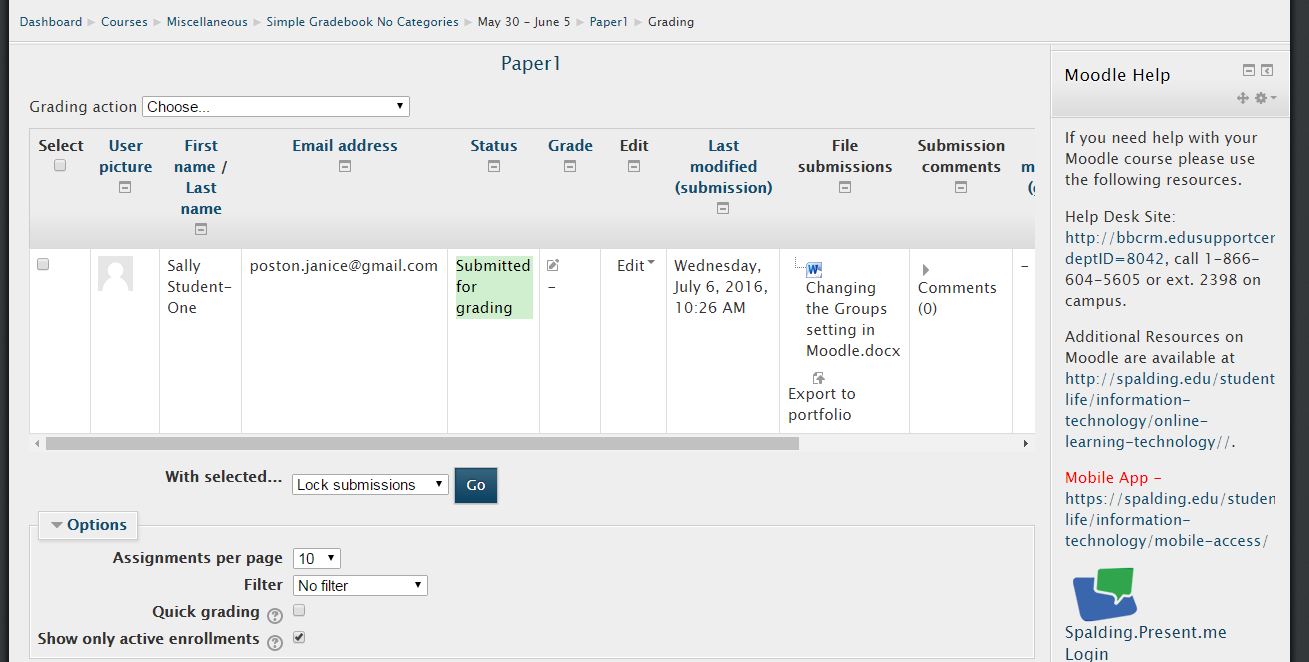1309x662 pixels.
Task: Uncheck Show only active enrollments
Action: [x=299, y=637]
